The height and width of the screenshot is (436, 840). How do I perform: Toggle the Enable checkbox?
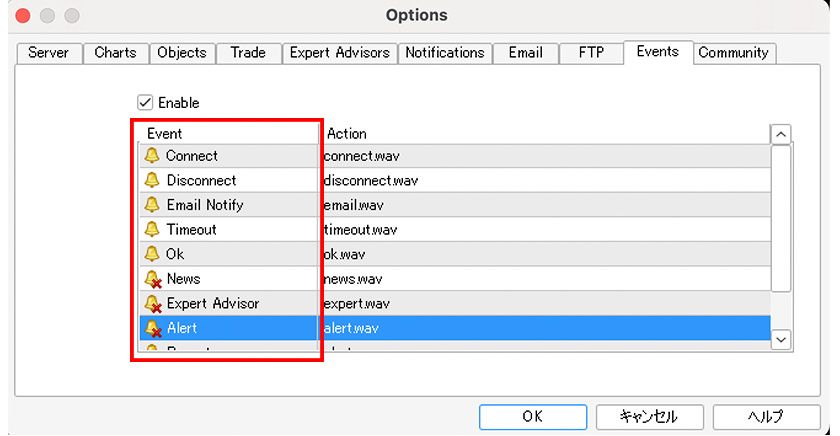[x=145, y=103]
